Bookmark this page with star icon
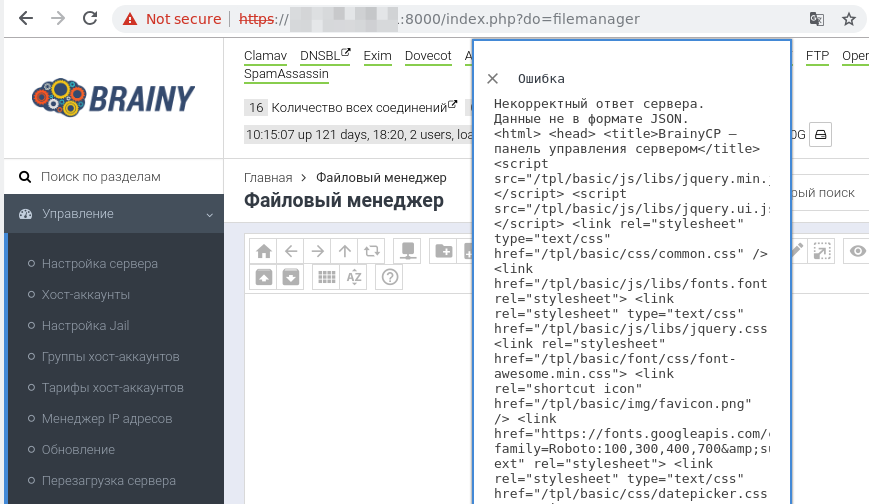 tap(849, 19)
